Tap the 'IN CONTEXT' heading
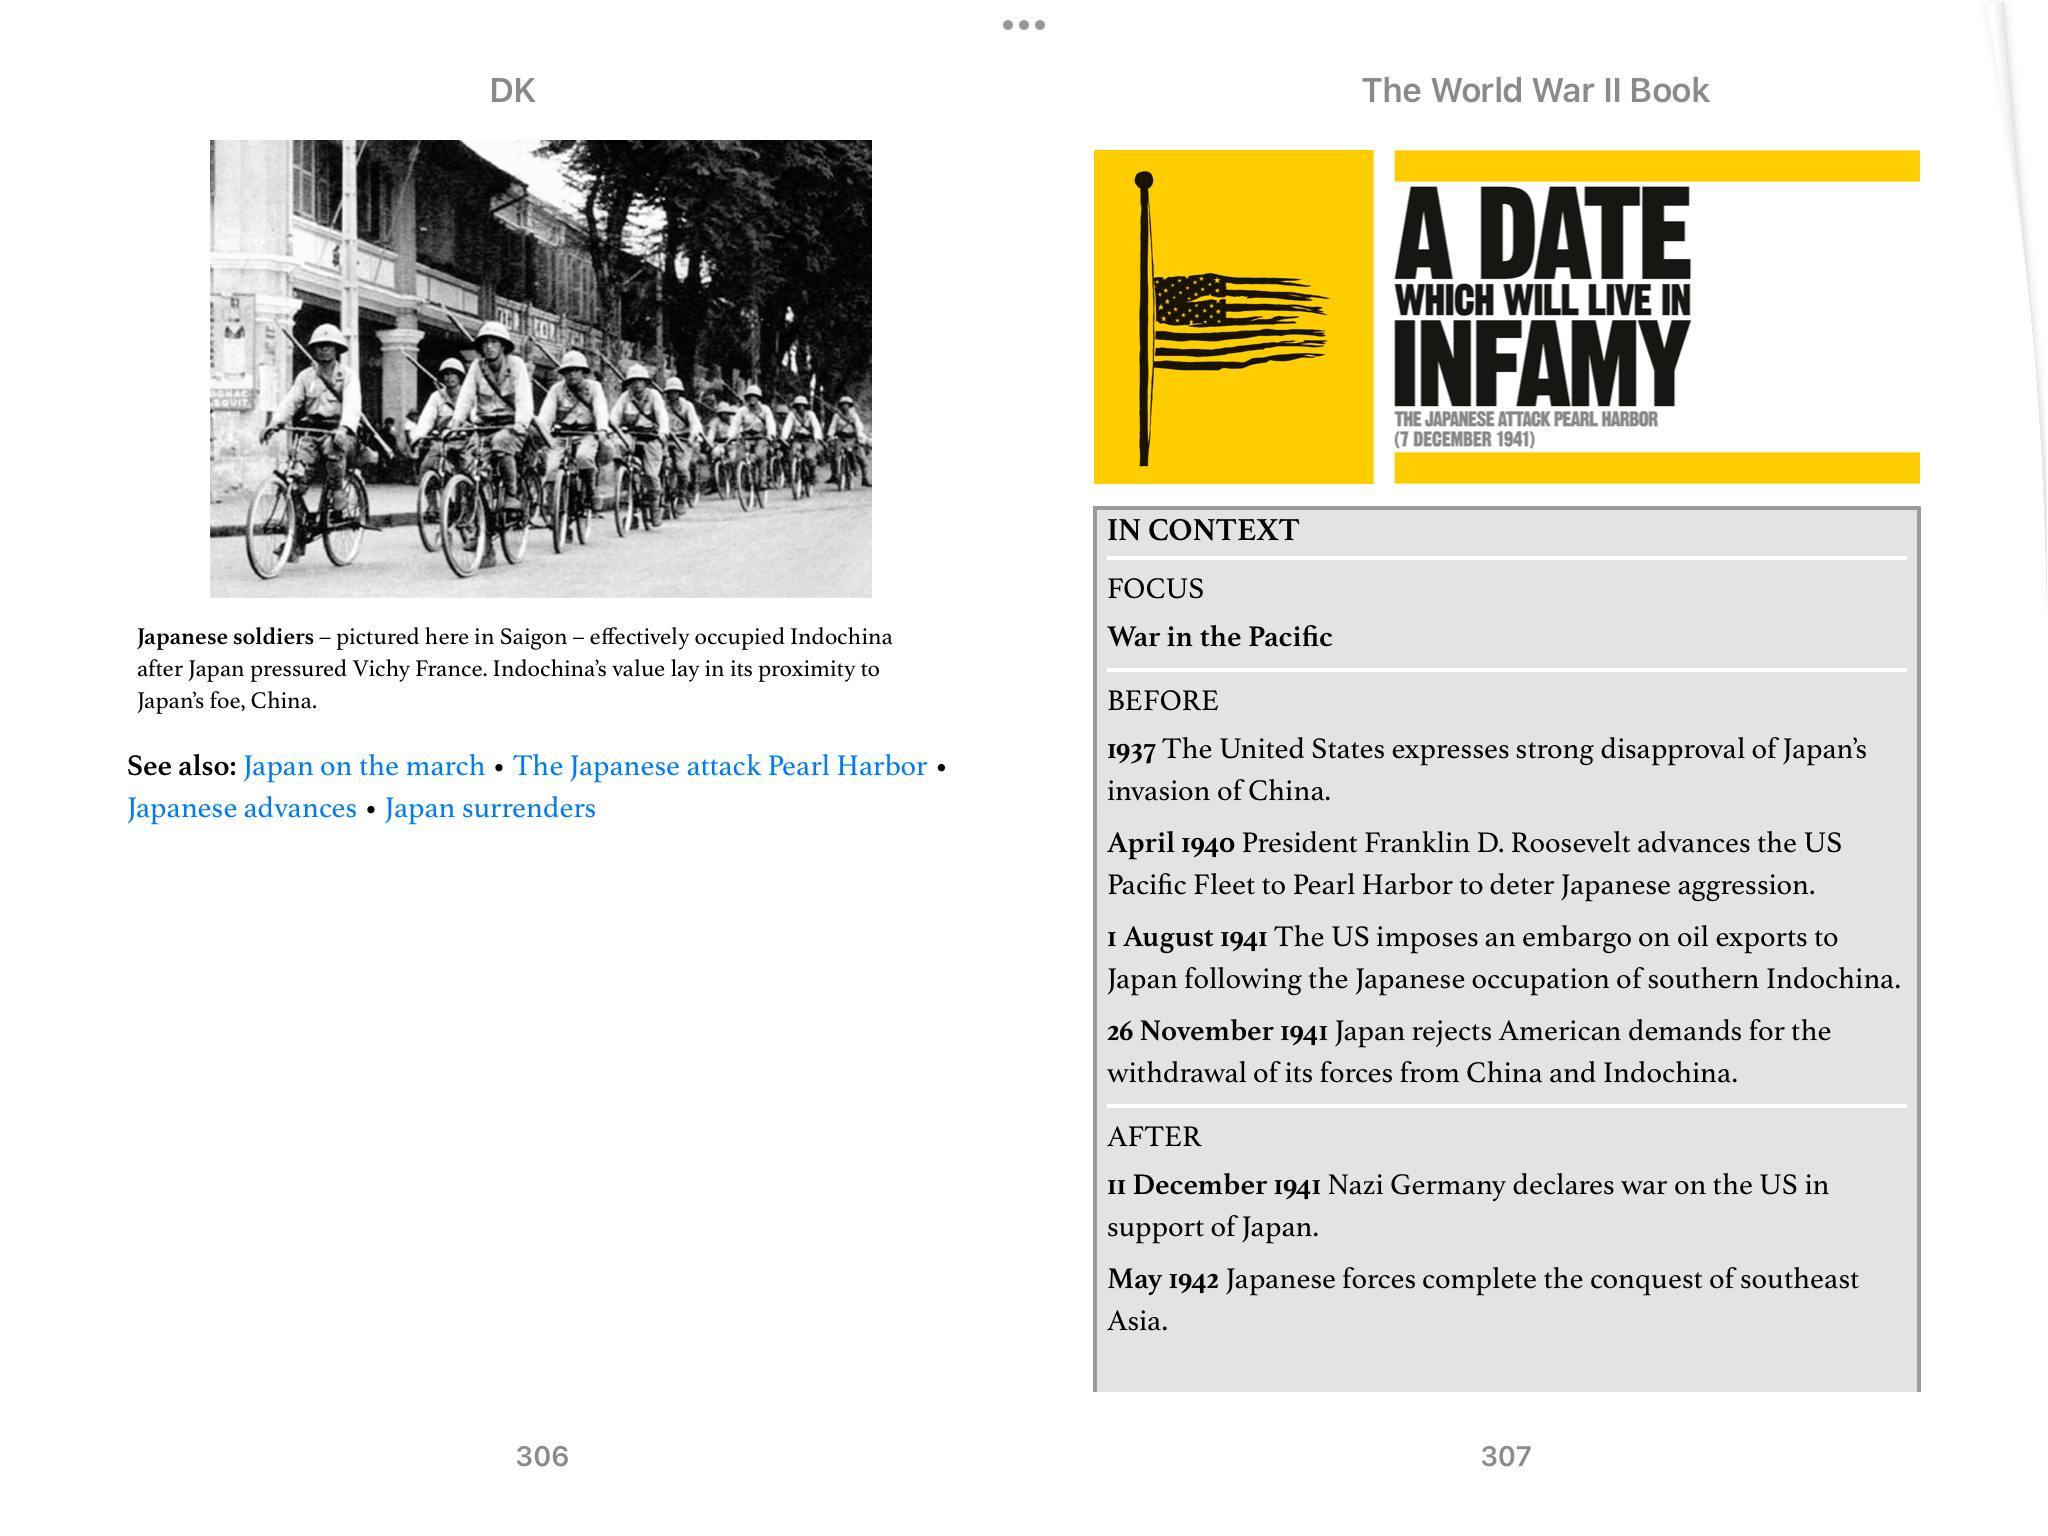 tap(1202, 530)
